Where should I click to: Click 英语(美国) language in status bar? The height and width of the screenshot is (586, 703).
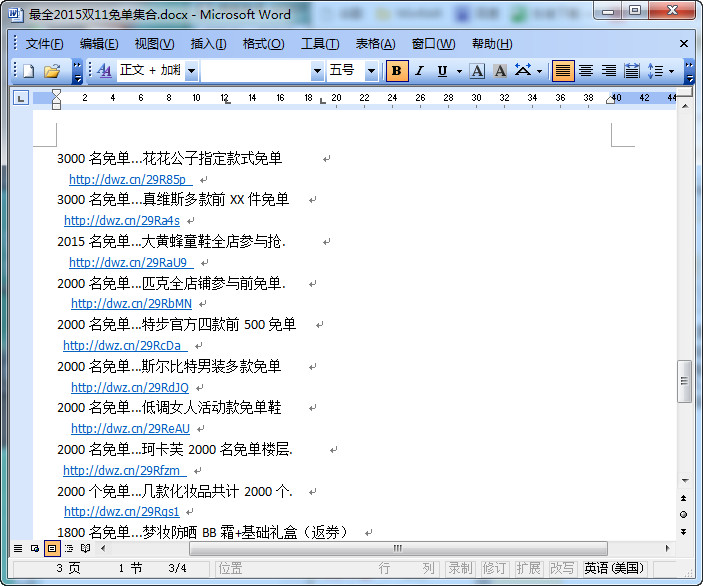[614, 569]
